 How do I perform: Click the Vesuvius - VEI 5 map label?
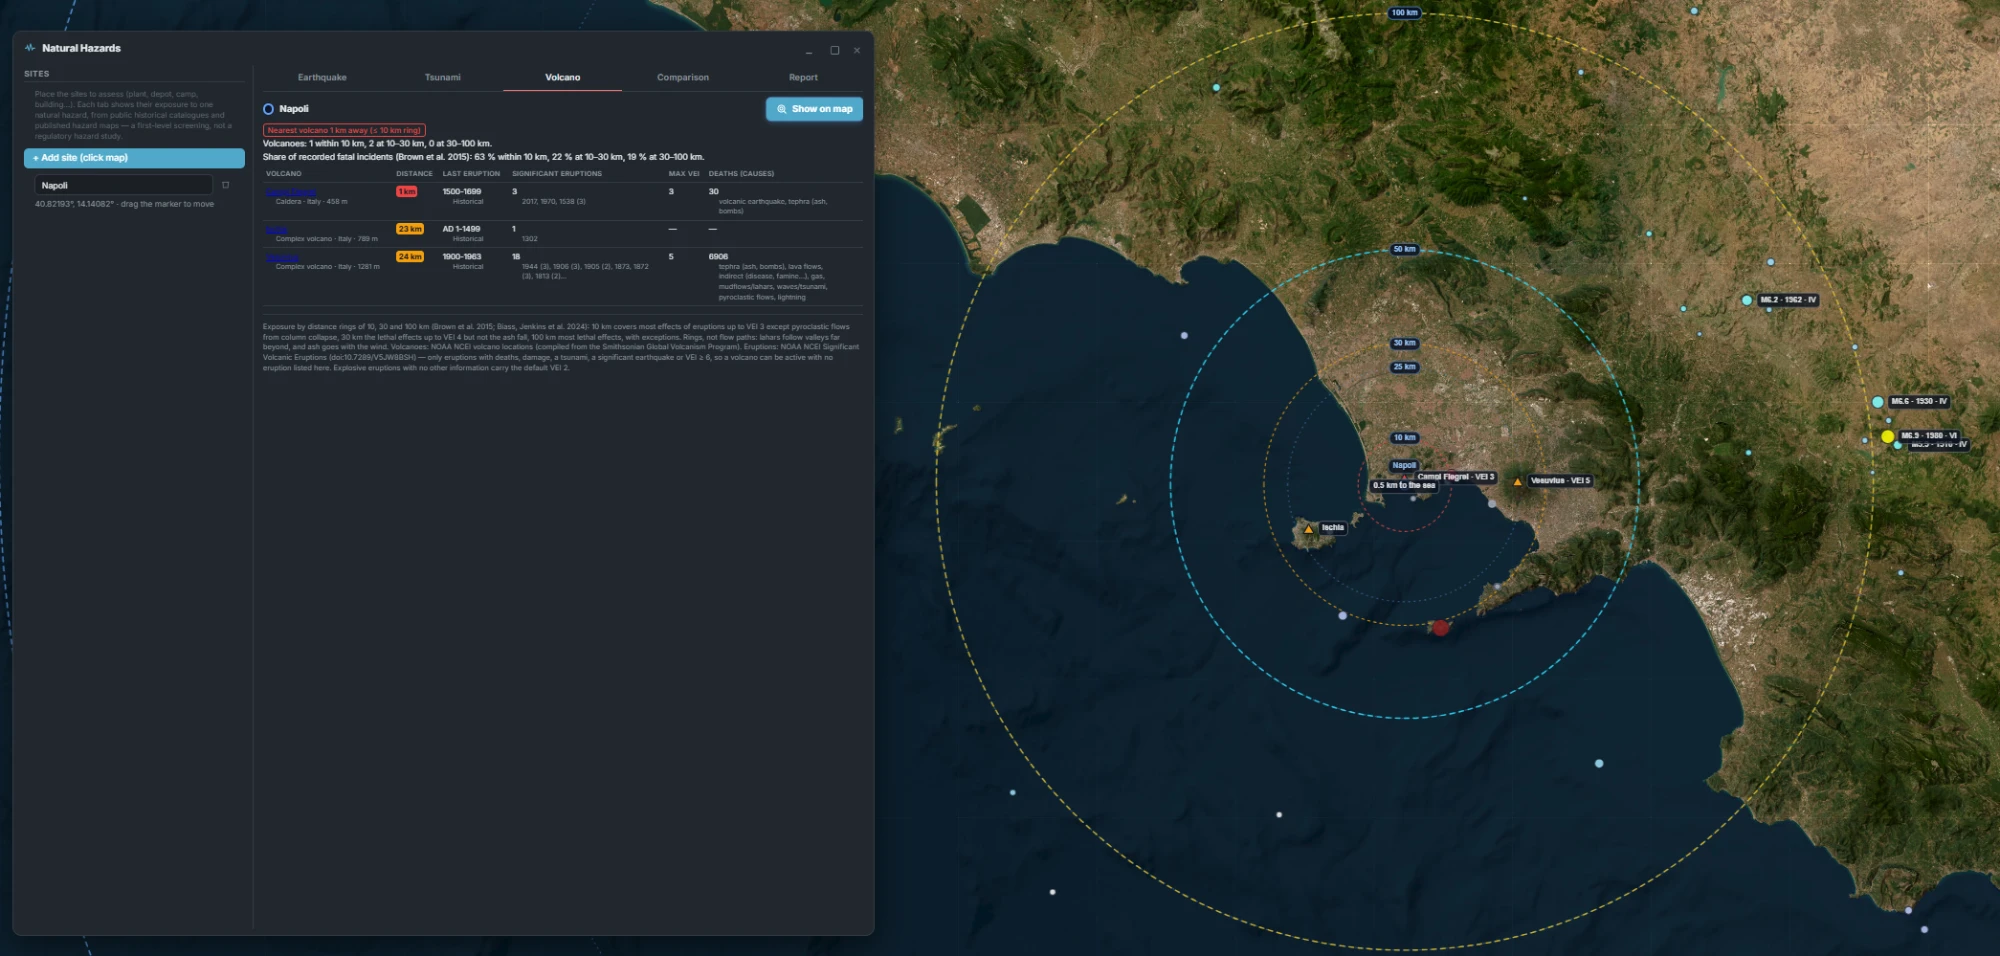[x=1560, y=481]
